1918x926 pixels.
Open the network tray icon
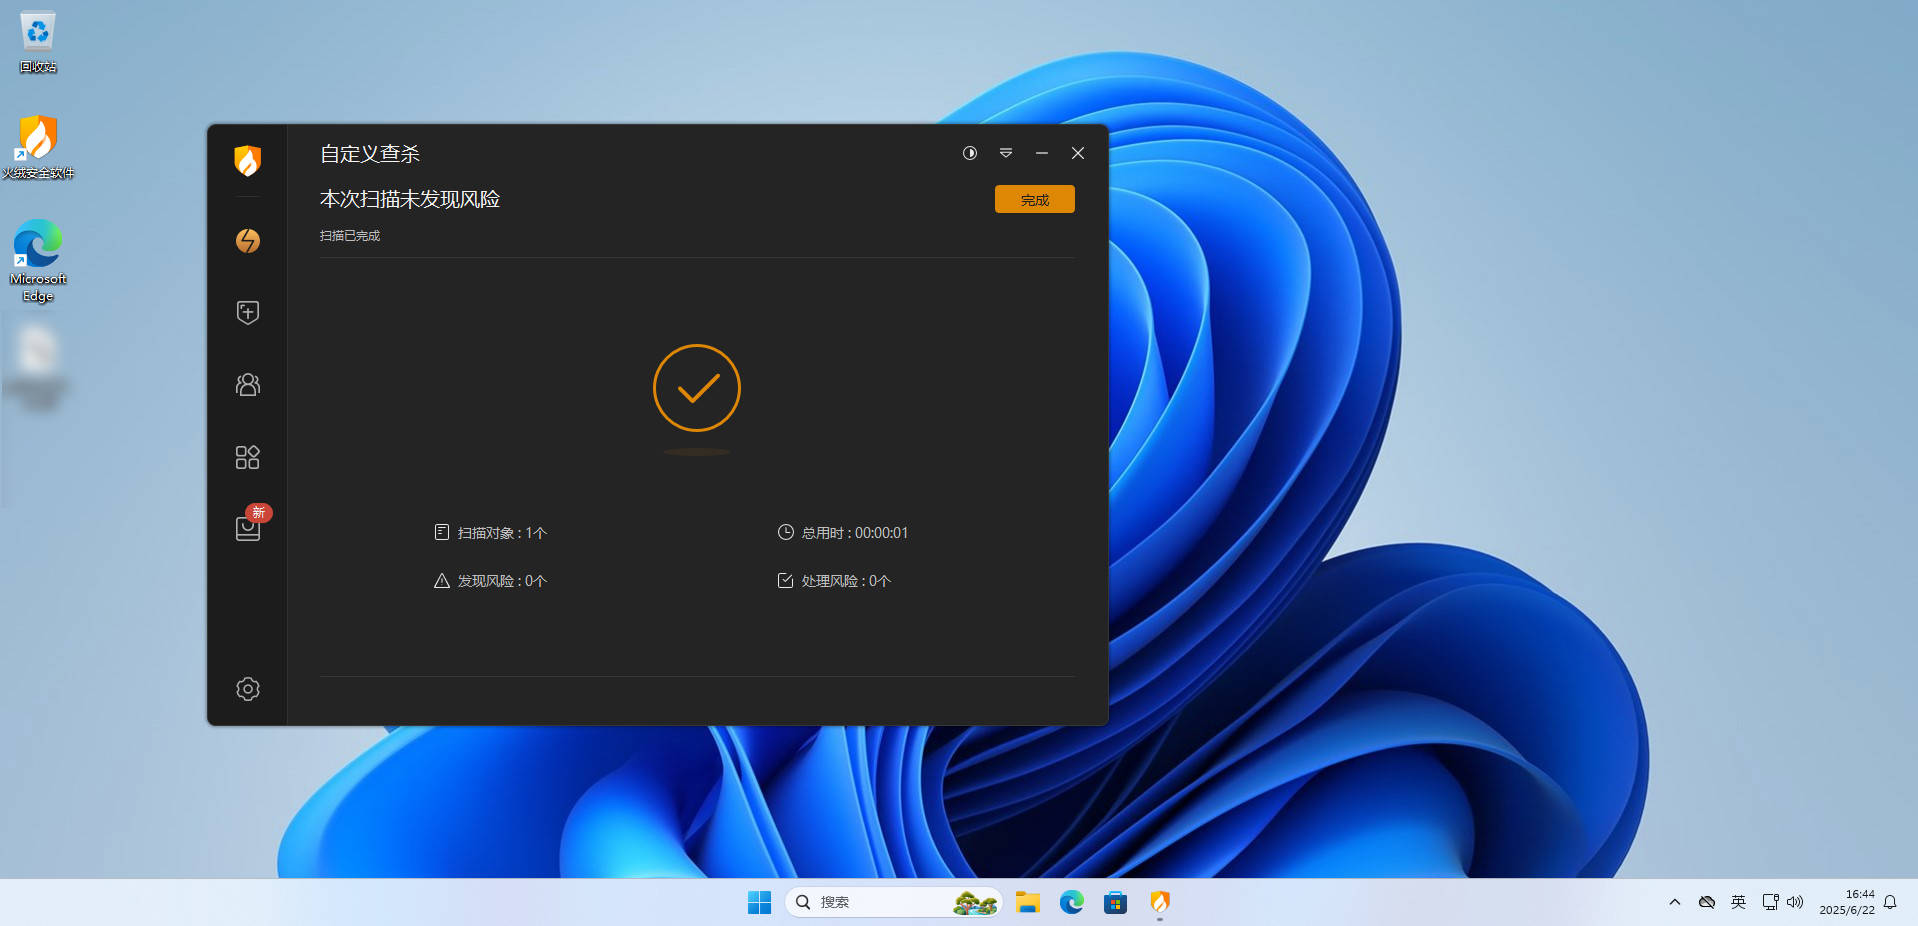pos(1770,903)
